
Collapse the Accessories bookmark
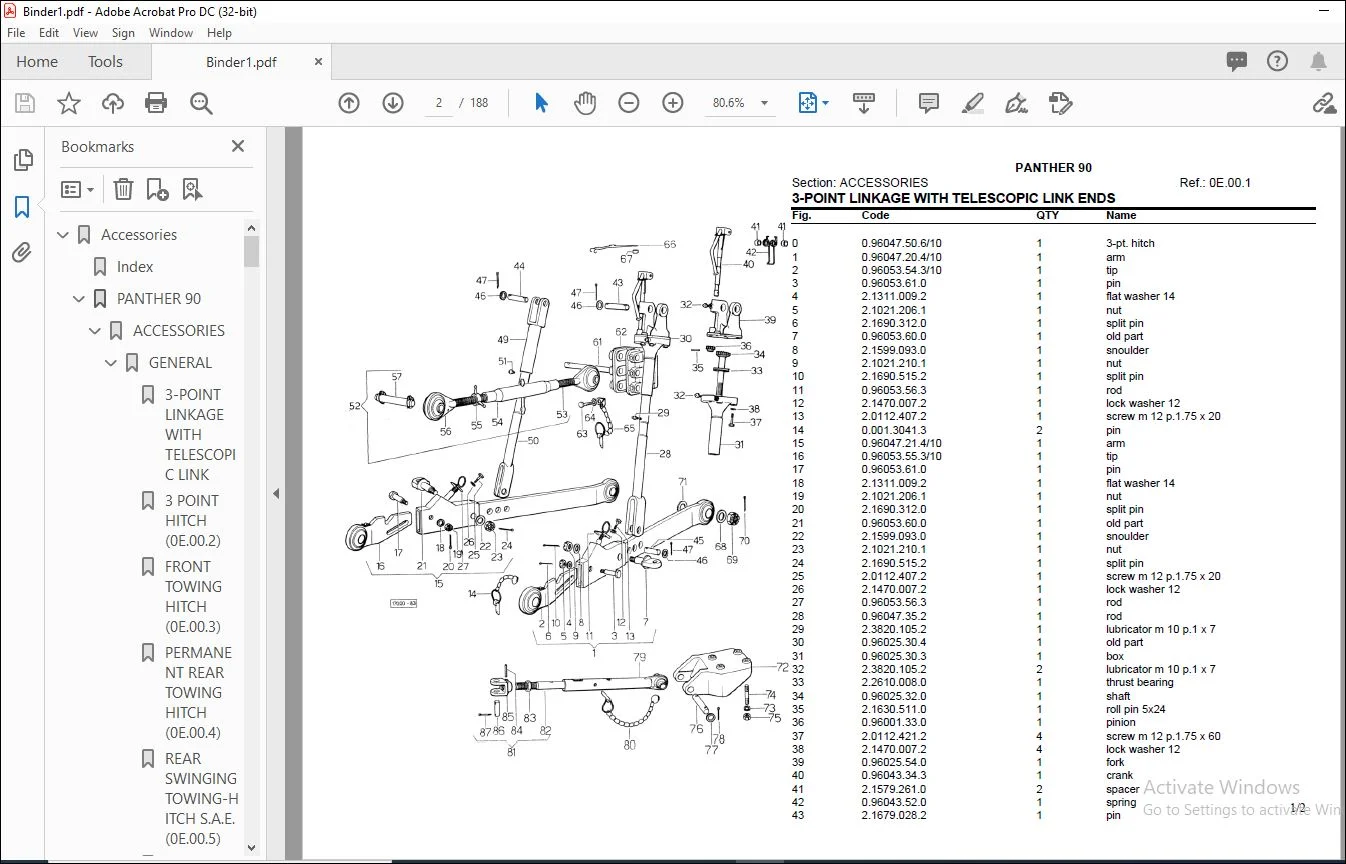[x=64, y=235]
